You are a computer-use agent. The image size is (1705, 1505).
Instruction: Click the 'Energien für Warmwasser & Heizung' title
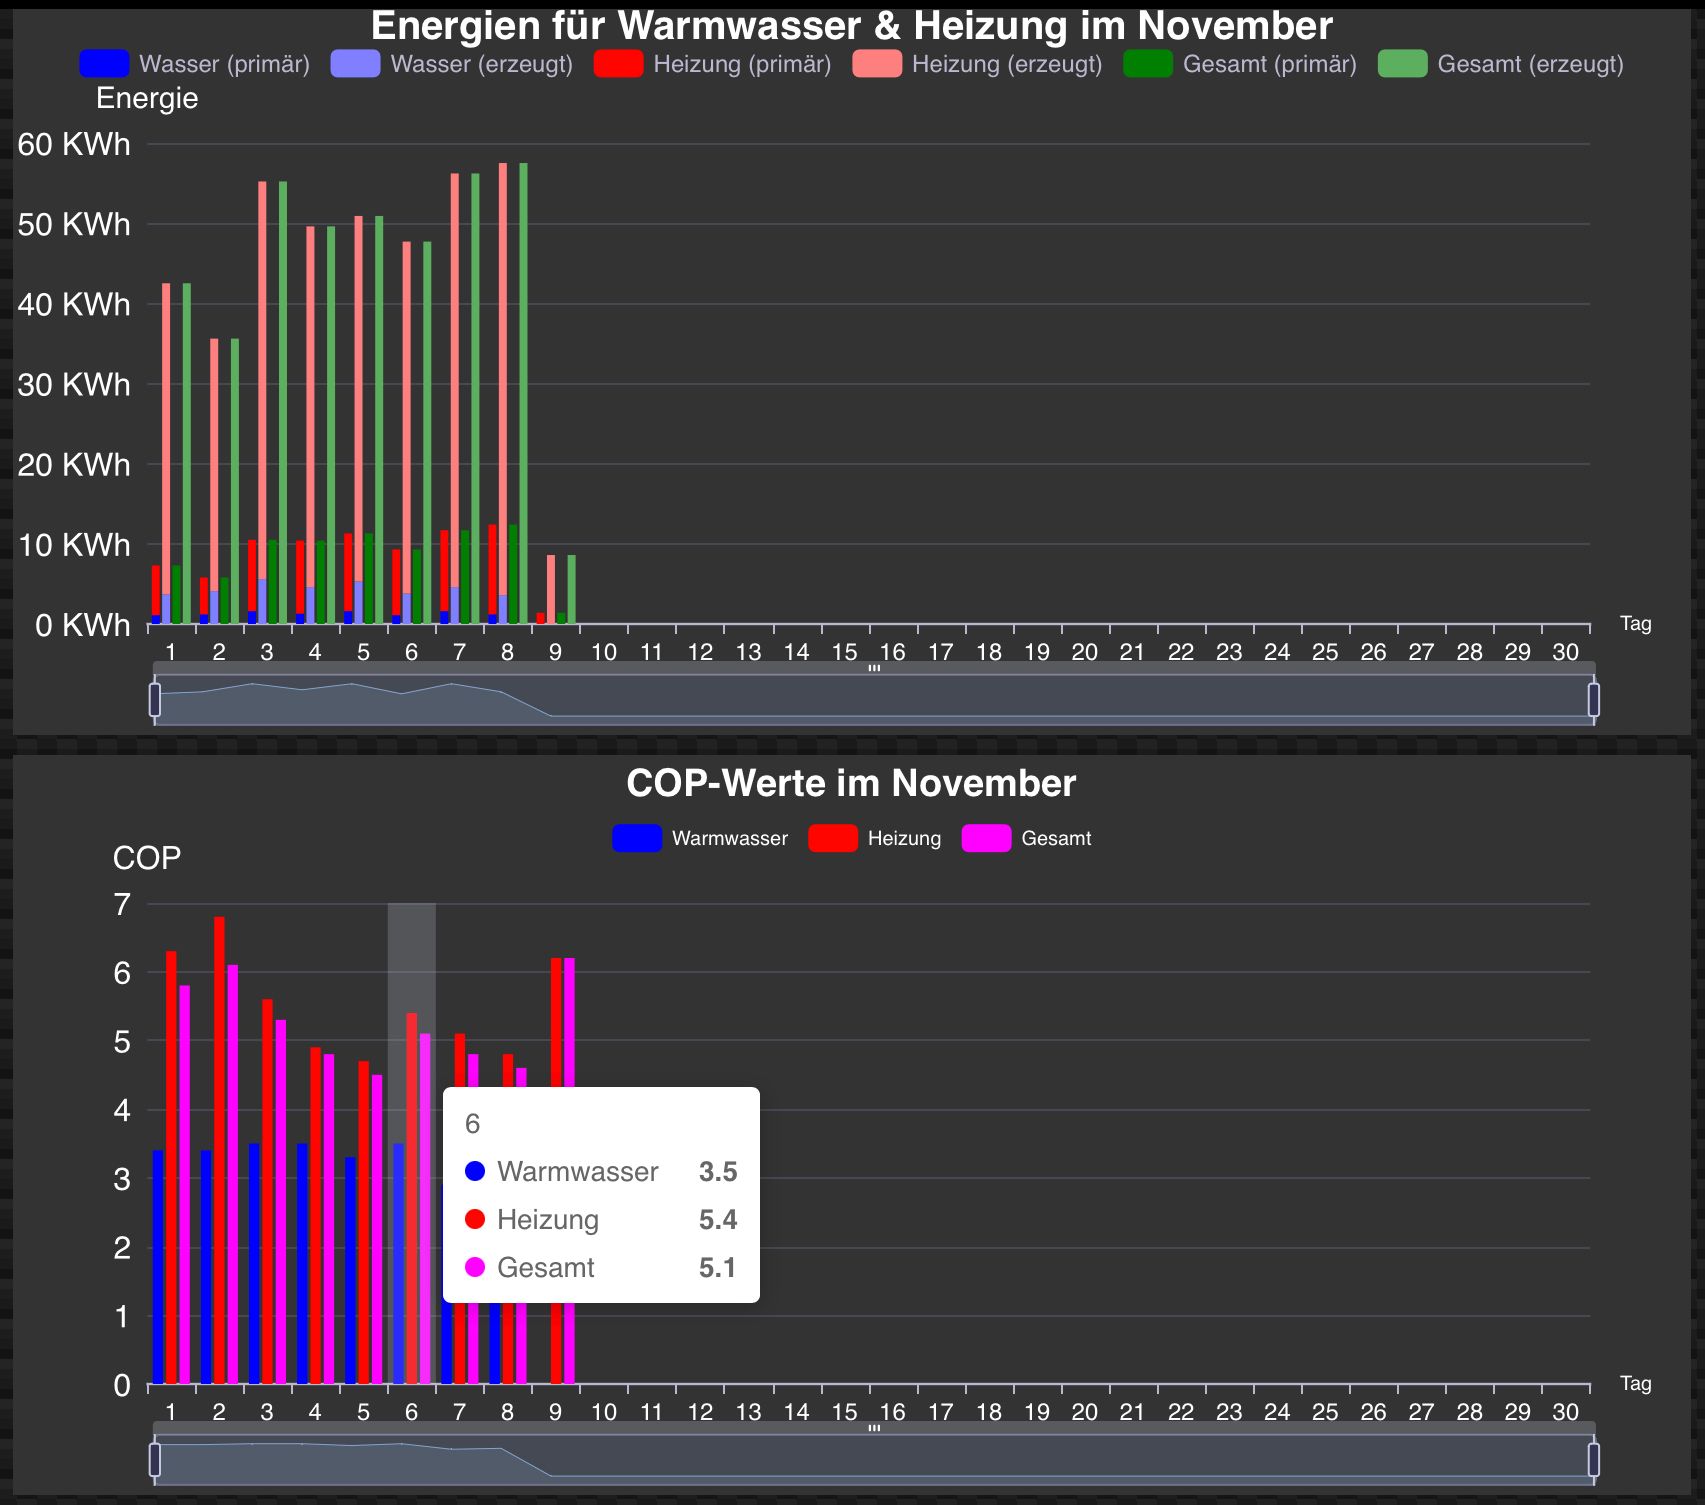point(852,25)
